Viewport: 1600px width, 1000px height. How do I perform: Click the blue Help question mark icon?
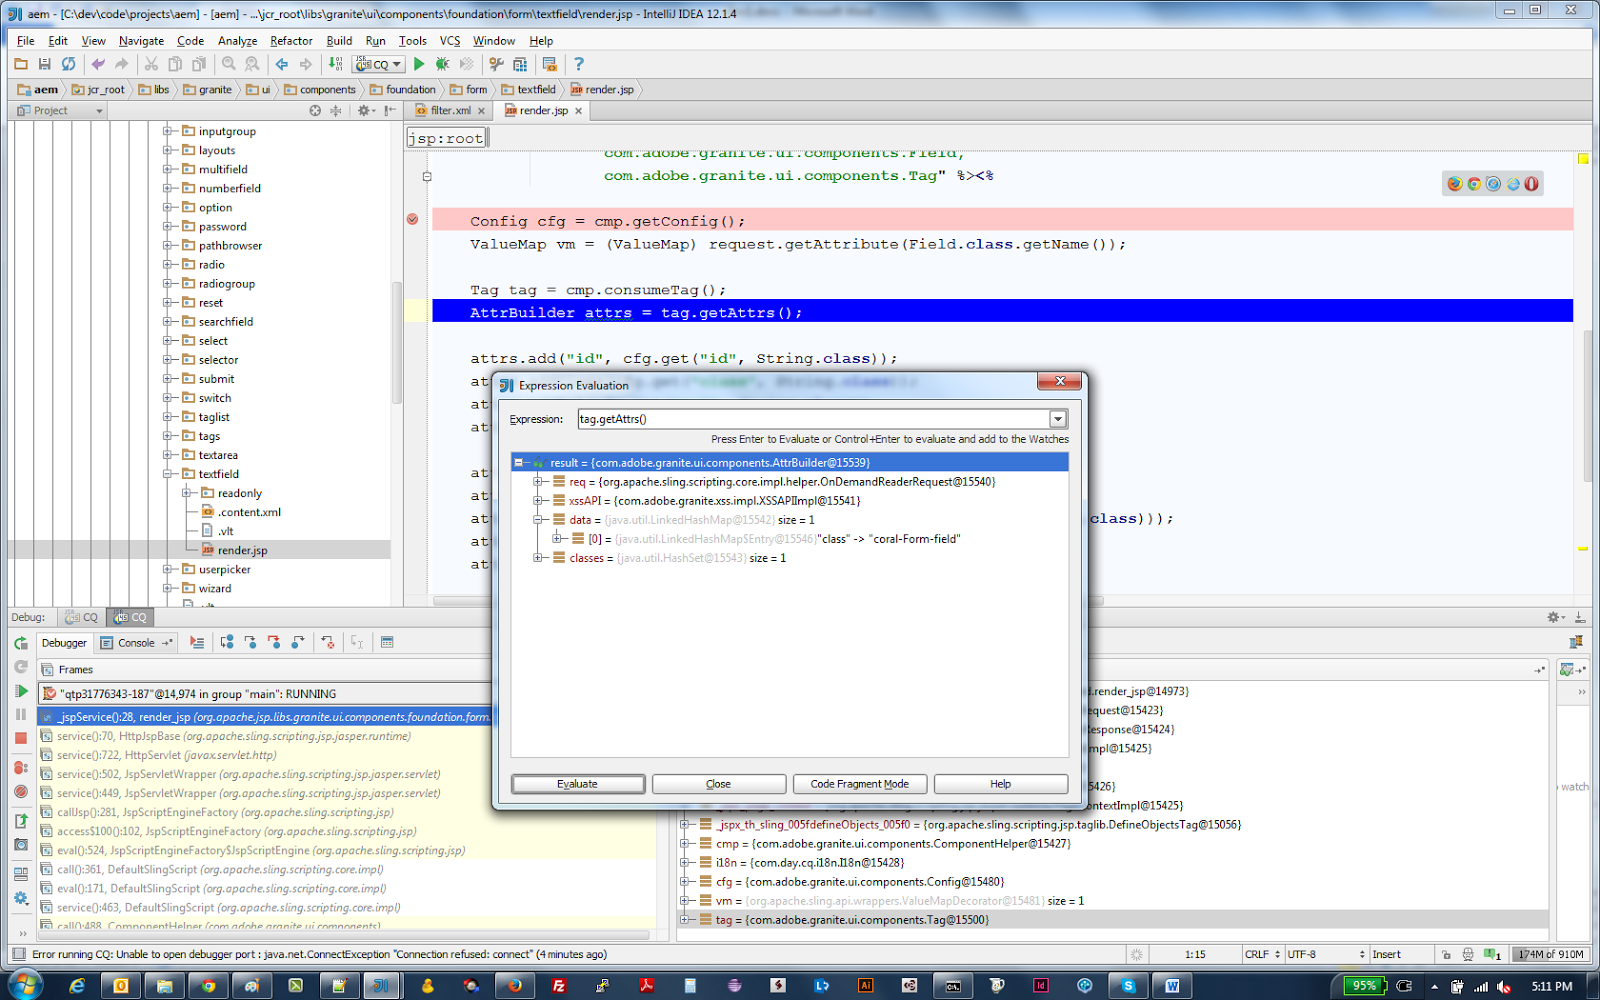tap(579, 64)
